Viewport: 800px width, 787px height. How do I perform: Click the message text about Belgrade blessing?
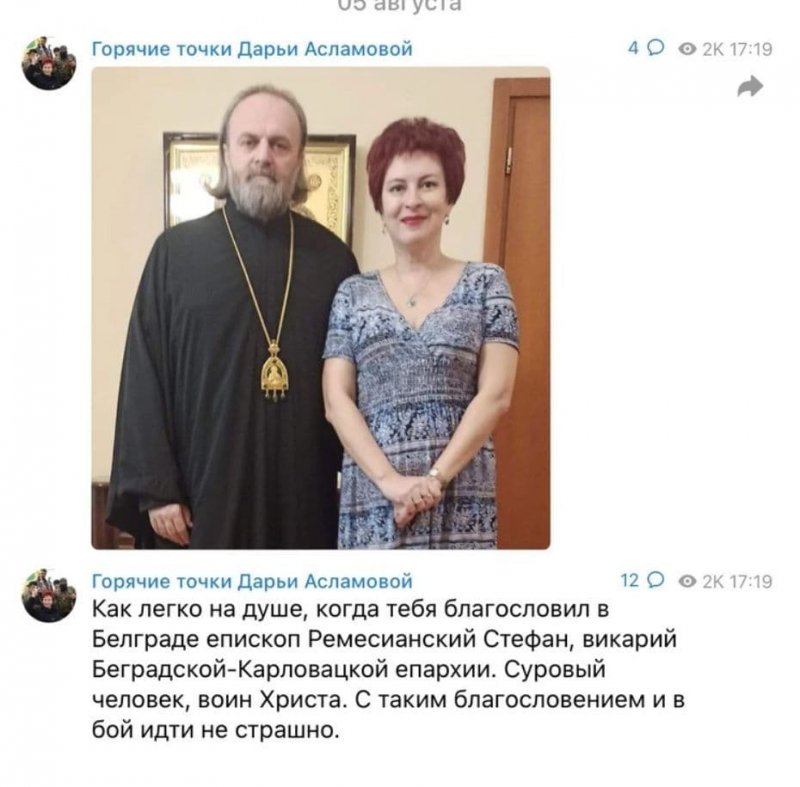(388, 669)
